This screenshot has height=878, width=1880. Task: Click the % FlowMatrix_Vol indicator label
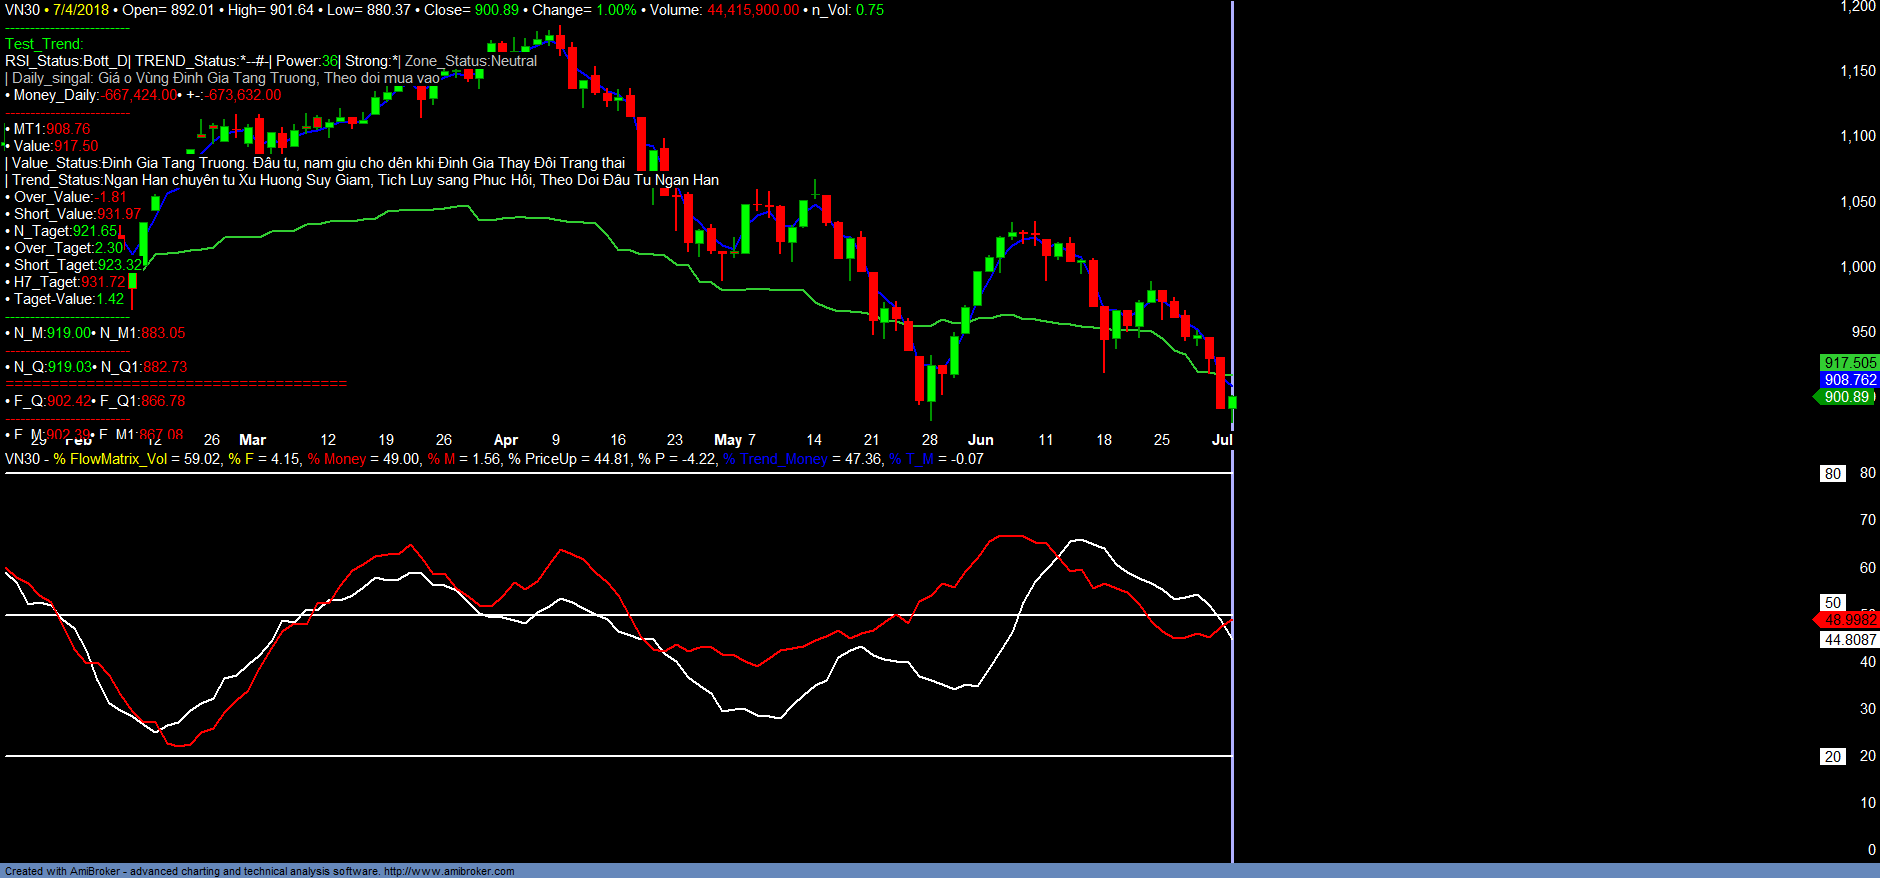110,459
